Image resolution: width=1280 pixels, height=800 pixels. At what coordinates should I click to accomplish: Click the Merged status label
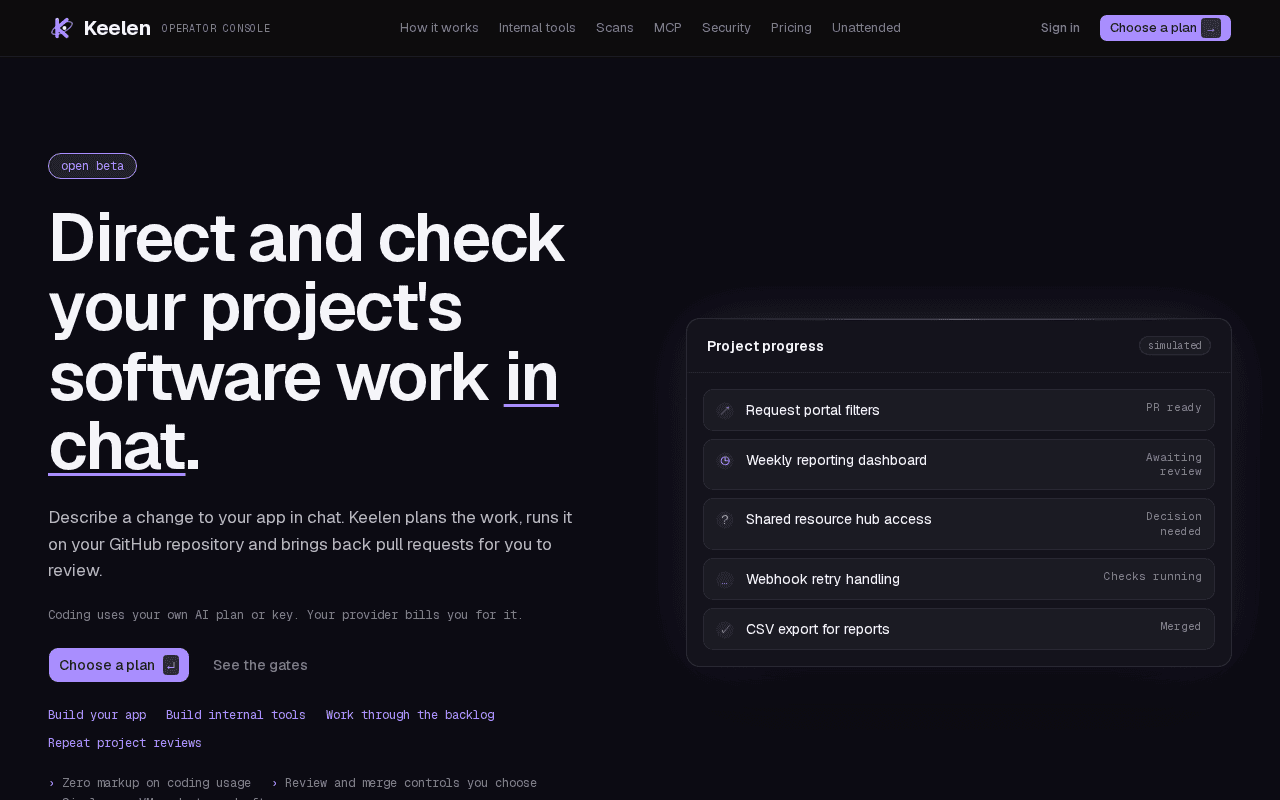pyautogui.click(x=1181, y=627)
